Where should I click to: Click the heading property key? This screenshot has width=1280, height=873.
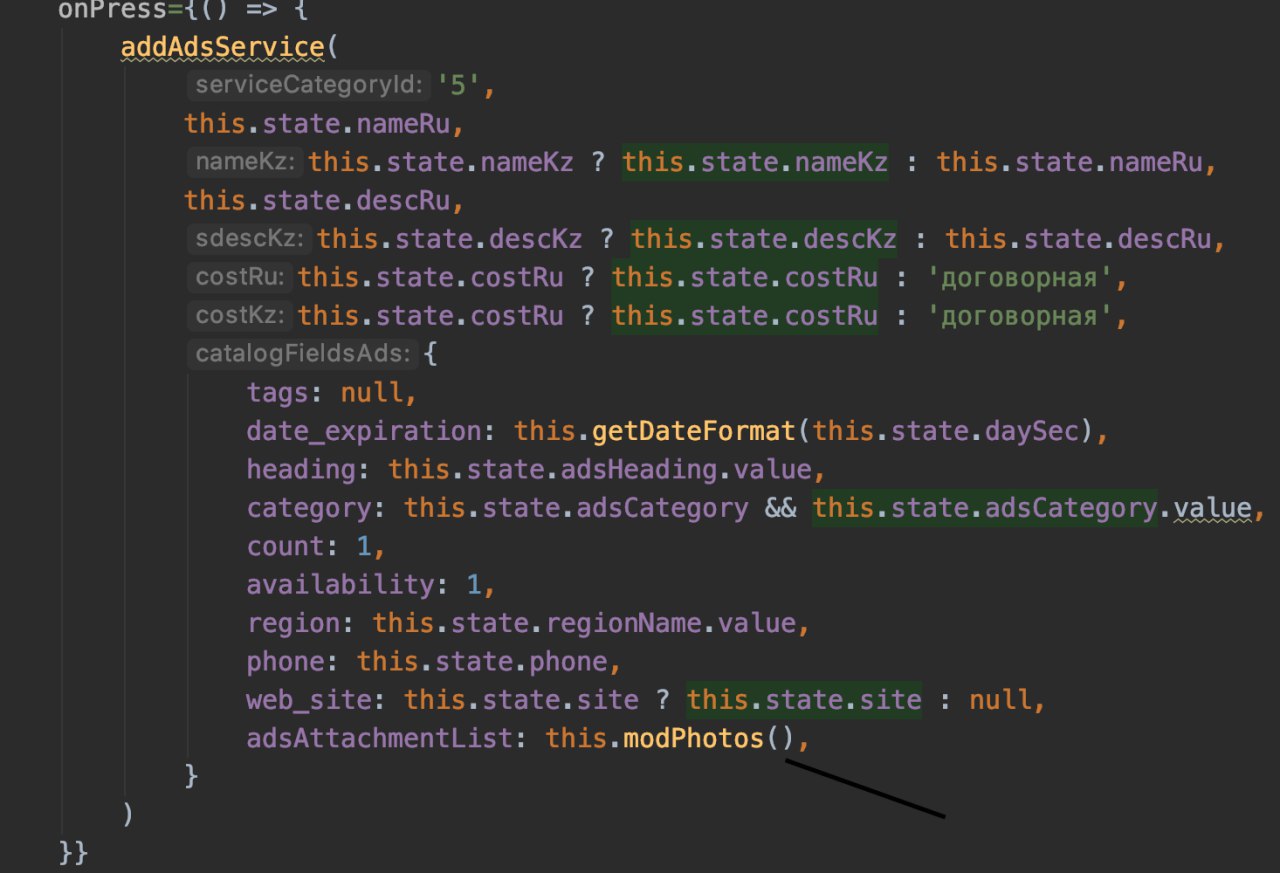tap(302, 470)
